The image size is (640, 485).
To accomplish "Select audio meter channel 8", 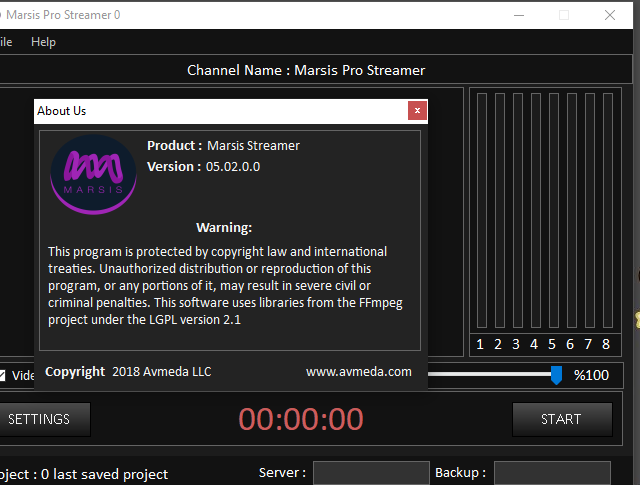I will [605, 345].
